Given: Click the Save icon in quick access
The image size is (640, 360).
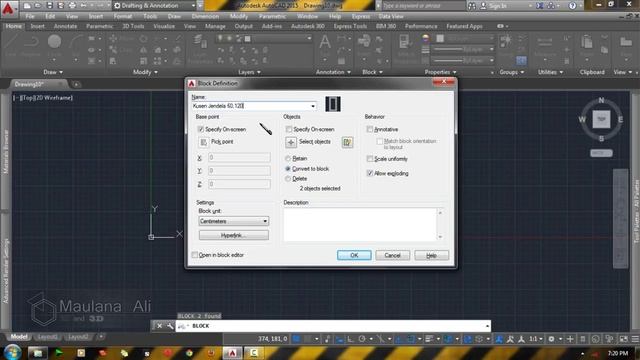Looking at the screenshot, I should pyautogui.click(x=49, y=6).
